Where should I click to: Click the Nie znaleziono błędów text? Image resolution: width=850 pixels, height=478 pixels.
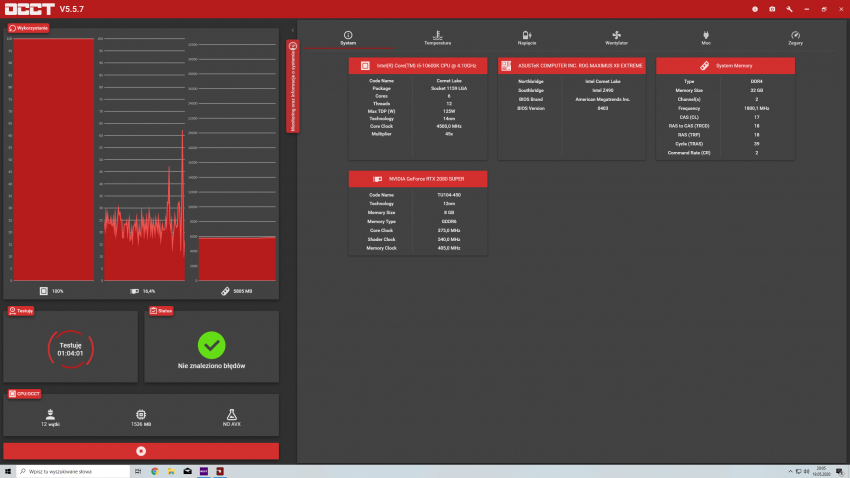(x=211, y=366)
